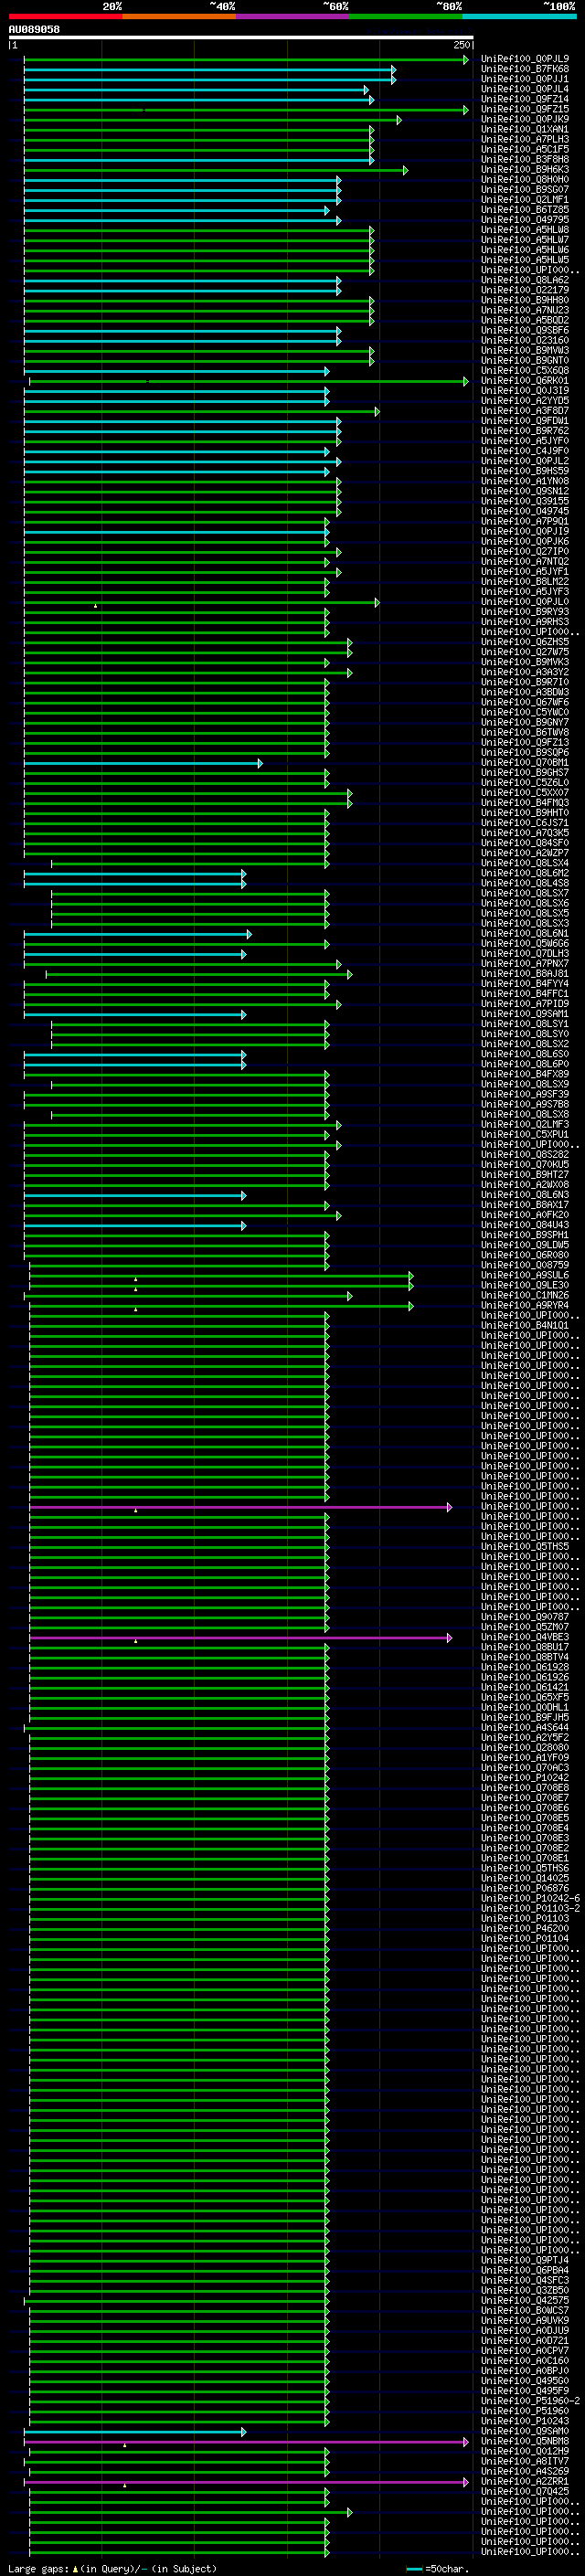Click UniRef100_Q8L6M2 entry
This screenshot has height=2576, width=585.
(x=525, y=873)
